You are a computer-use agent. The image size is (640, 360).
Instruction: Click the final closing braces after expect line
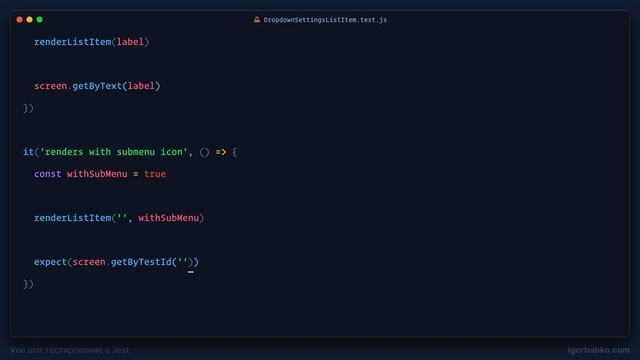28,284
